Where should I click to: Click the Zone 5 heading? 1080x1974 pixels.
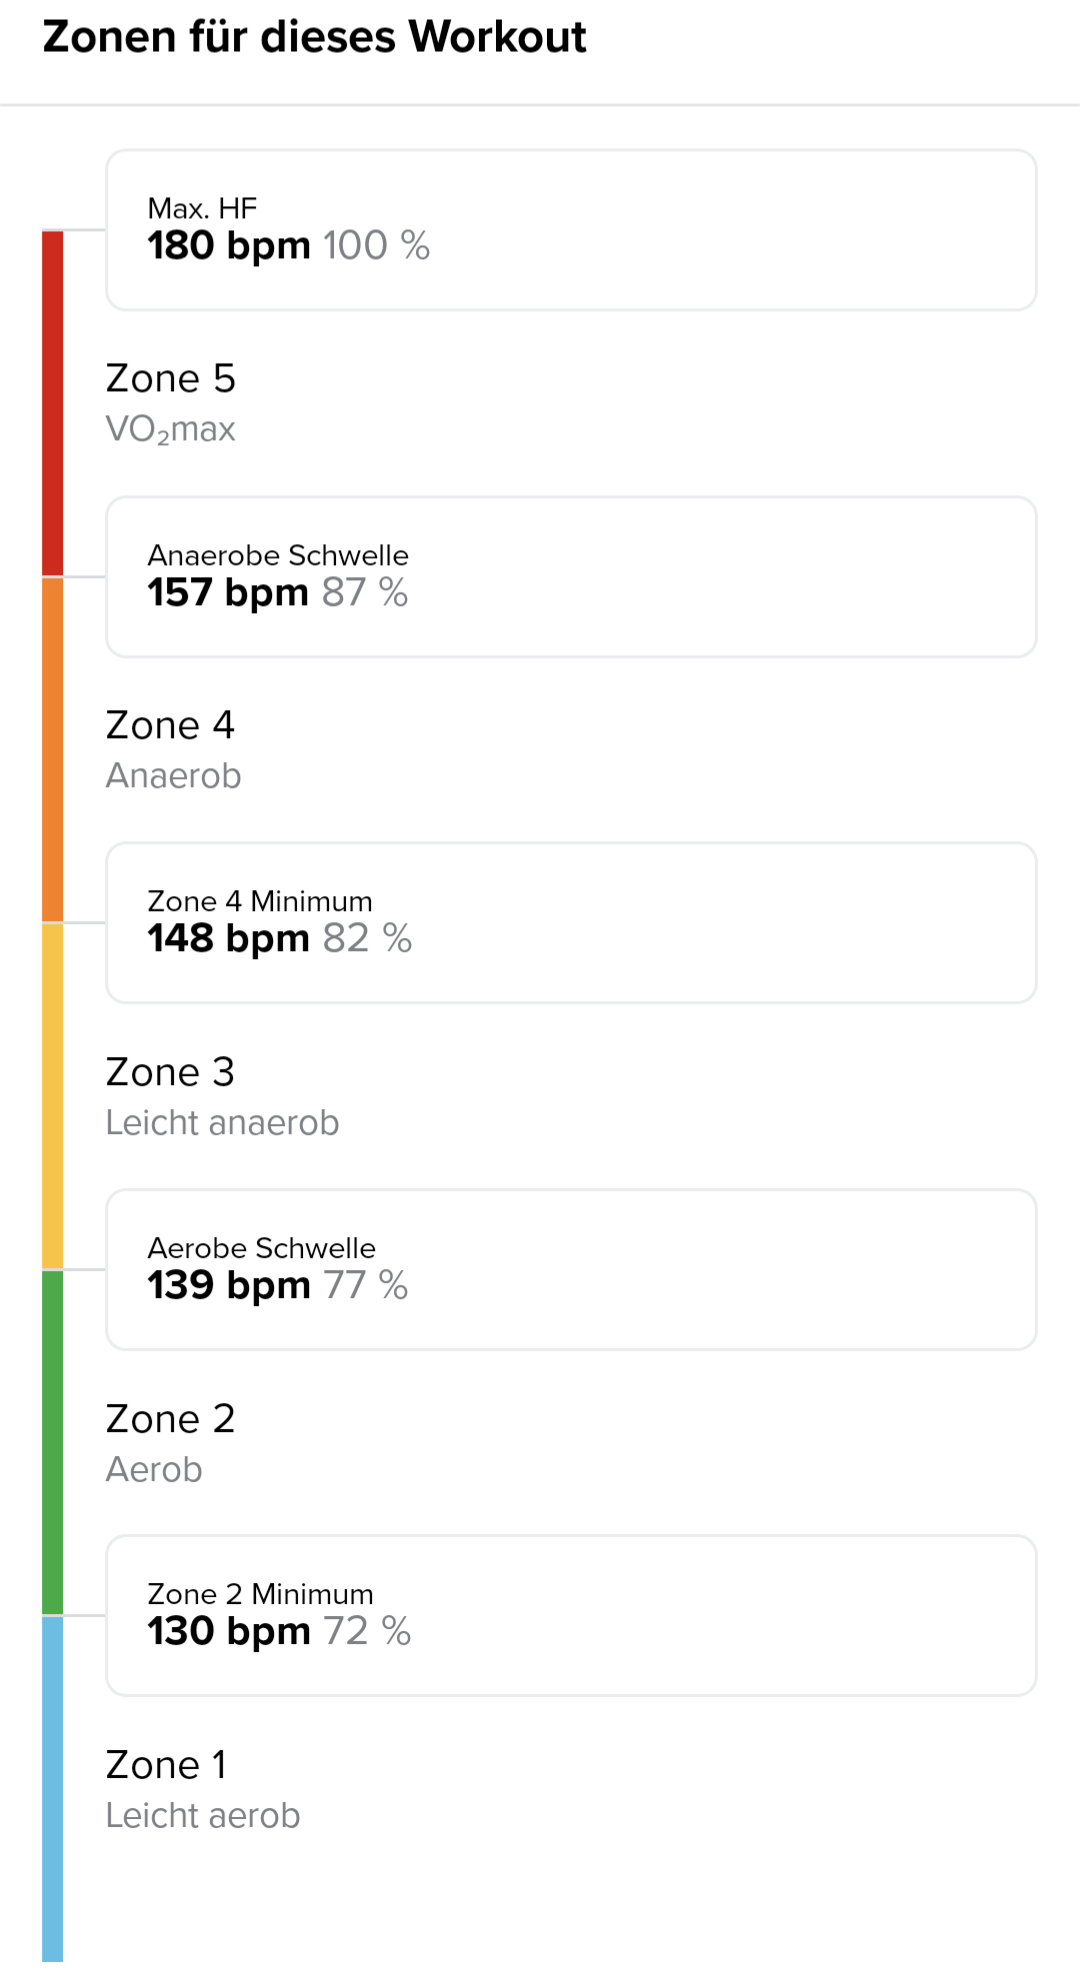pos(171,379)
